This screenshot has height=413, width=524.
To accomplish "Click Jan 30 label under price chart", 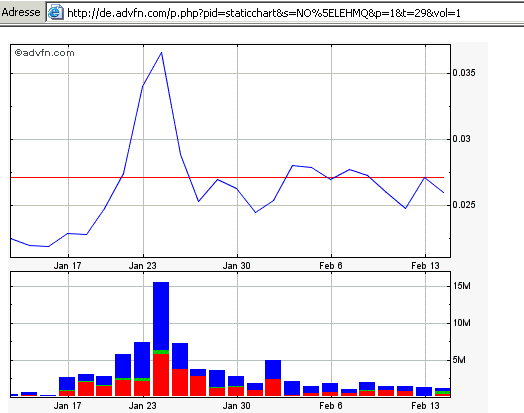I will (237, 266).
